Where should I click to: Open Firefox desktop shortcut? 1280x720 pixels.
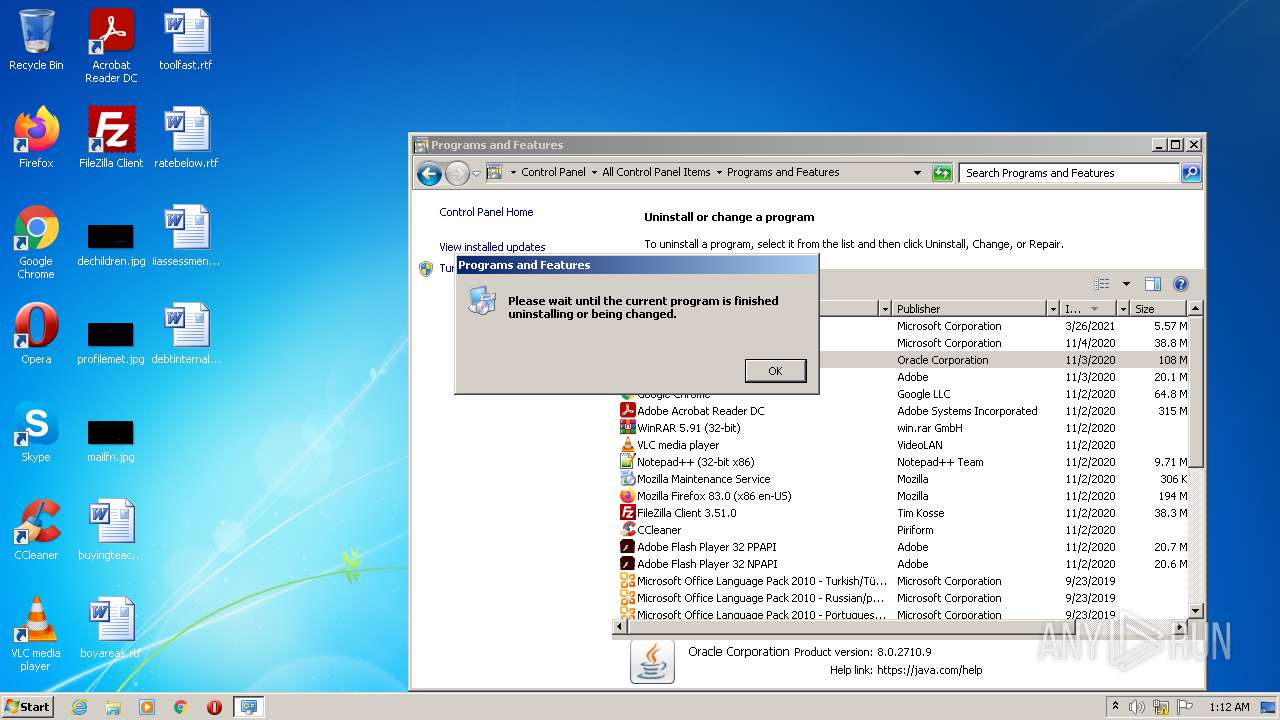click(36, 138)
